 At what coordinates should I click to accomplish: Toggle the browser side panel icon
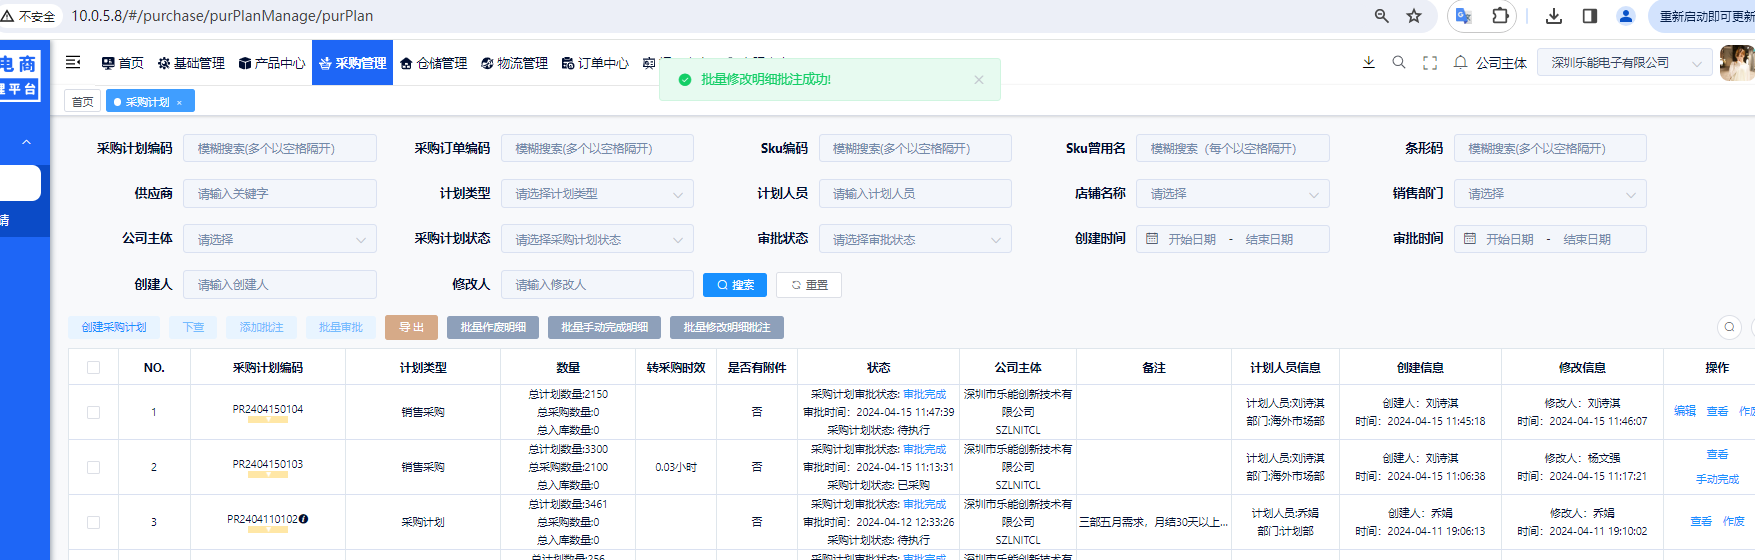(1590, 16)
